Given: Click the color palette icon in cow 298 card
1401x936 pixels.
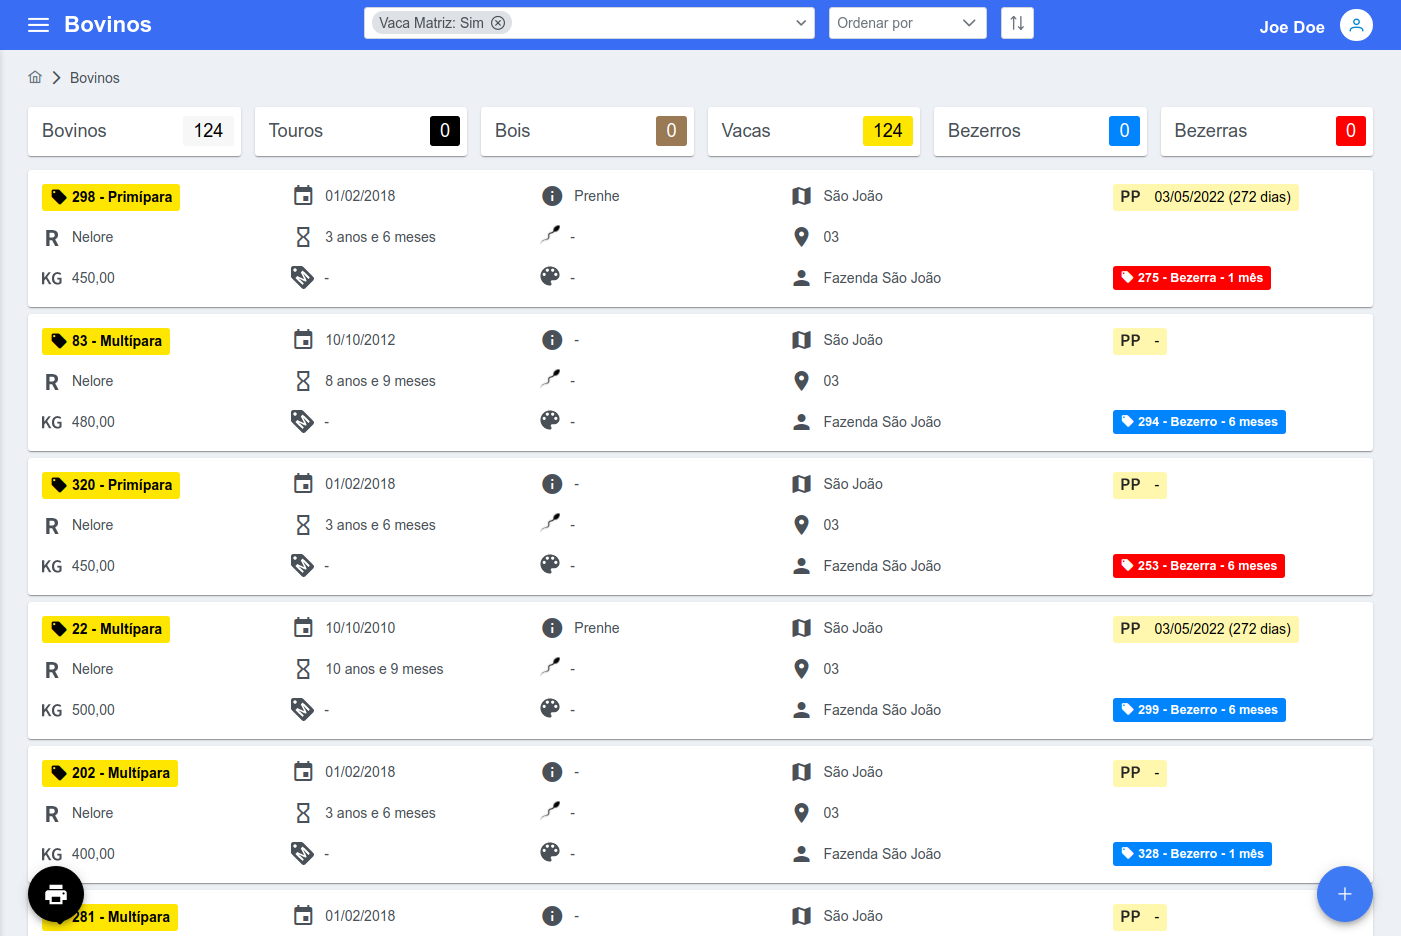Looking at the screenshot, I should coord(550,276).
